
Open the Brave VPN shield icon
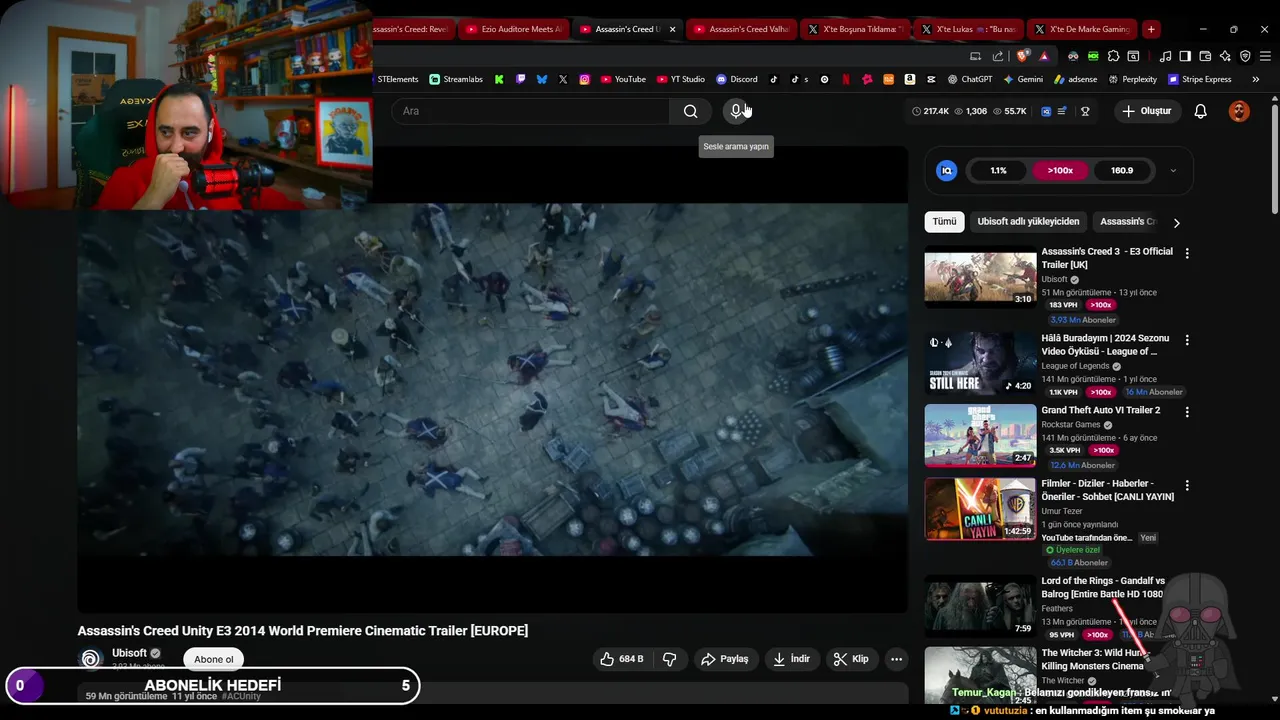pyautogui.click(x=1245, y=57)
